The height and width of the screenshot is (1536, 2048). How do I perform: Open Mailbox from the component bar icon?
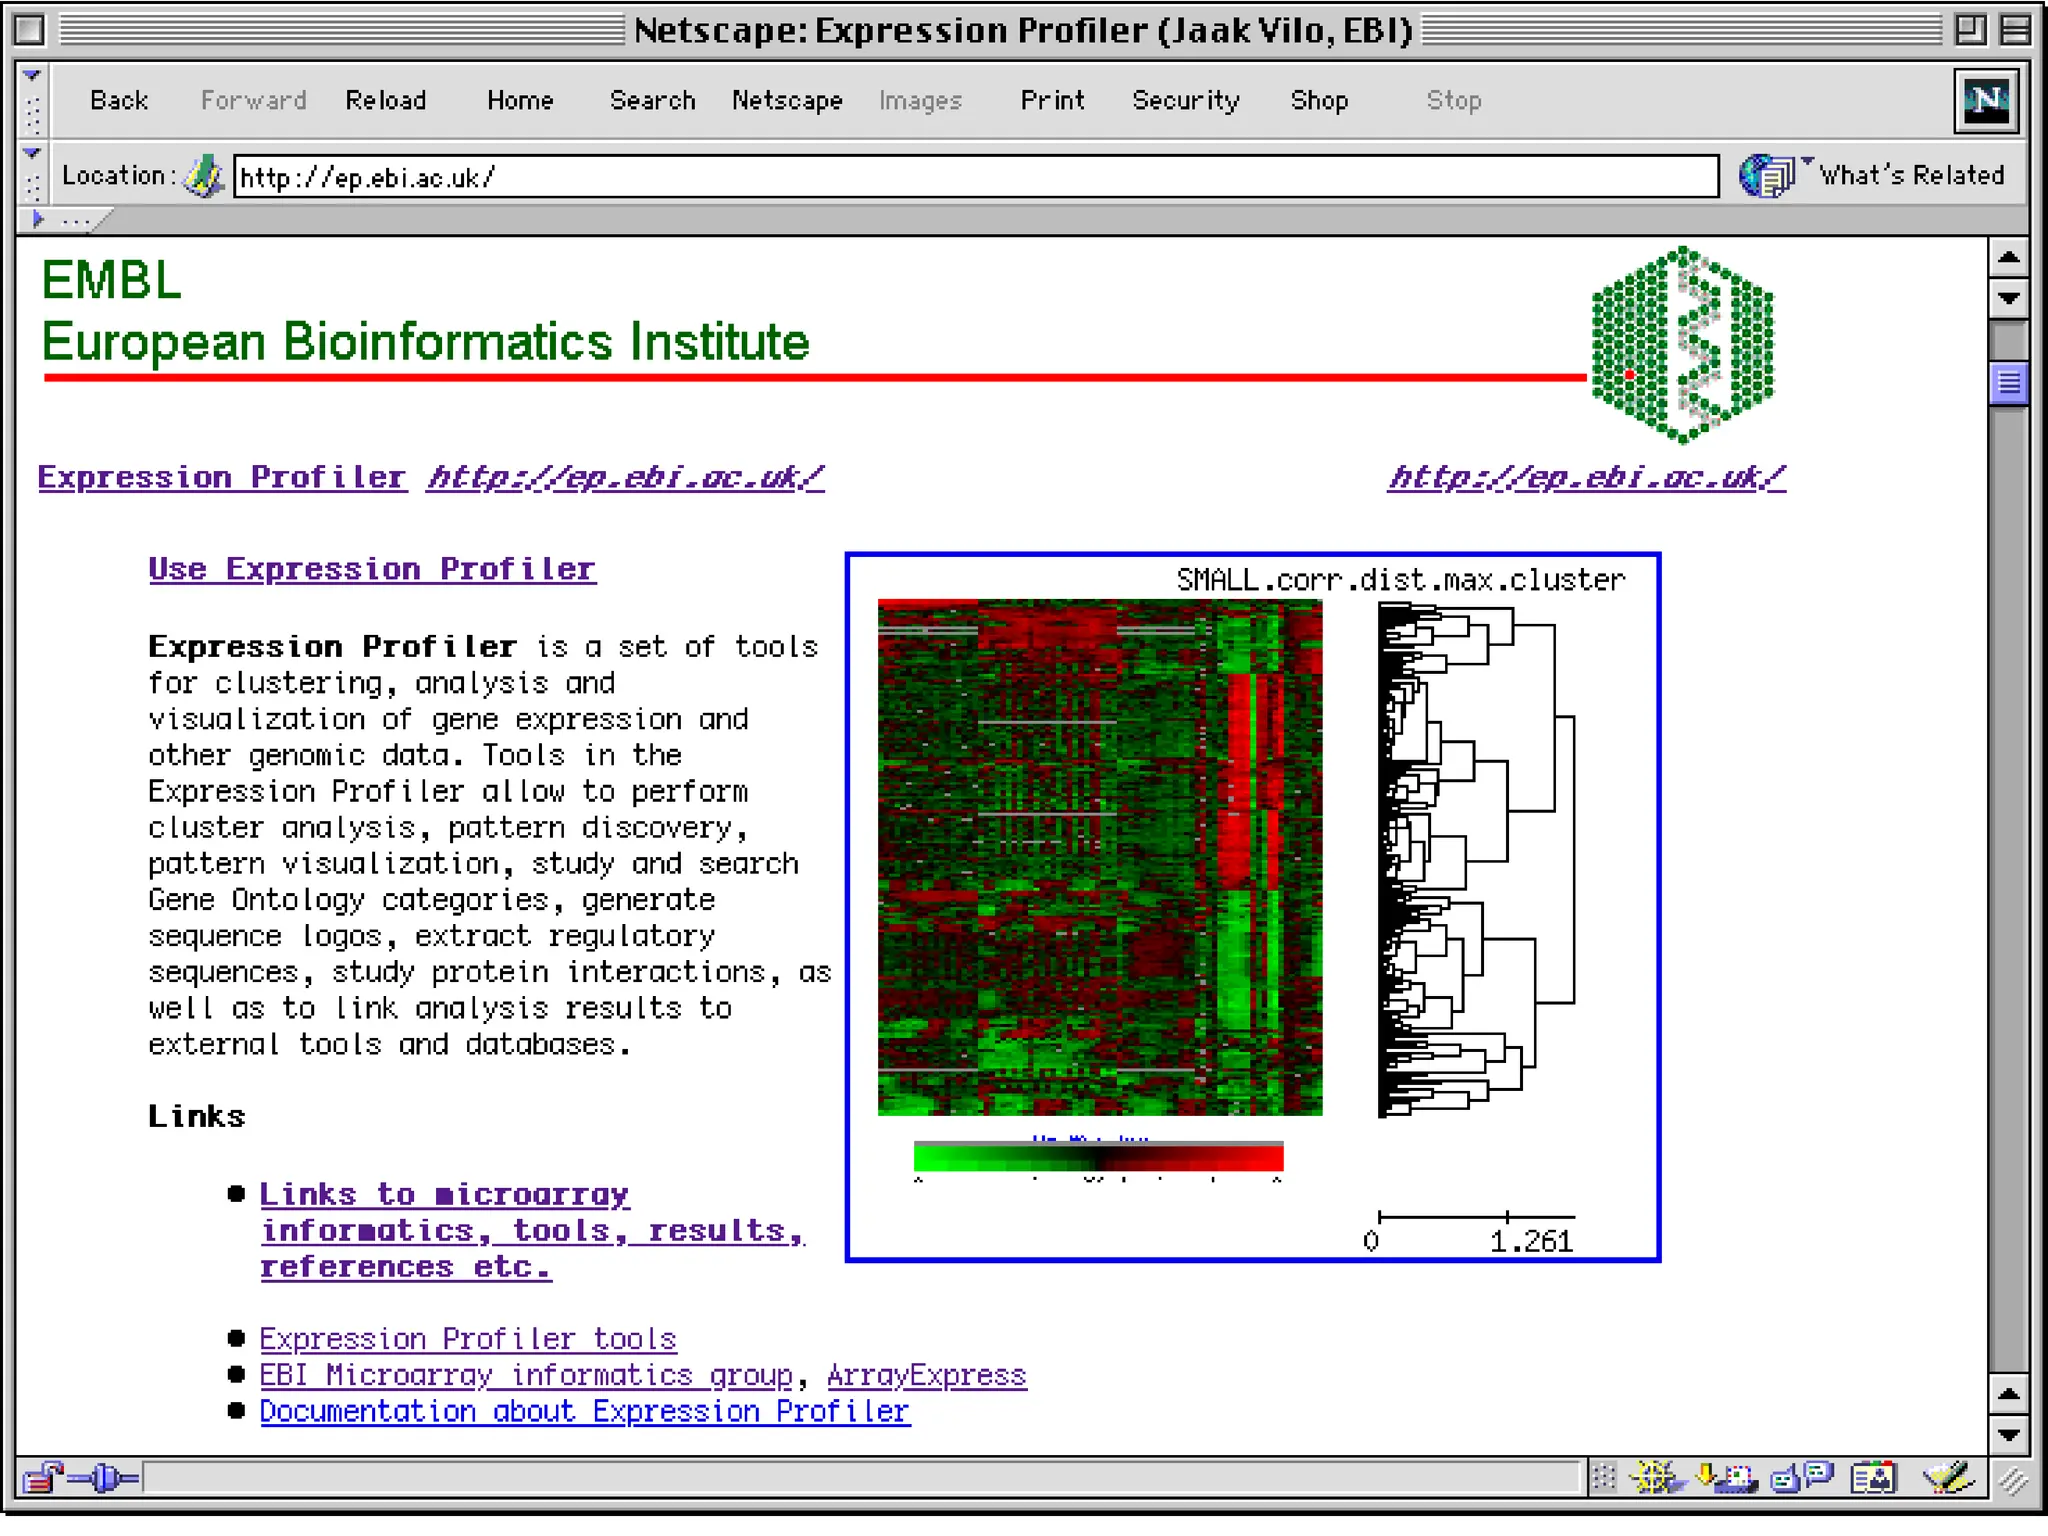(x=1729, y=1477)
